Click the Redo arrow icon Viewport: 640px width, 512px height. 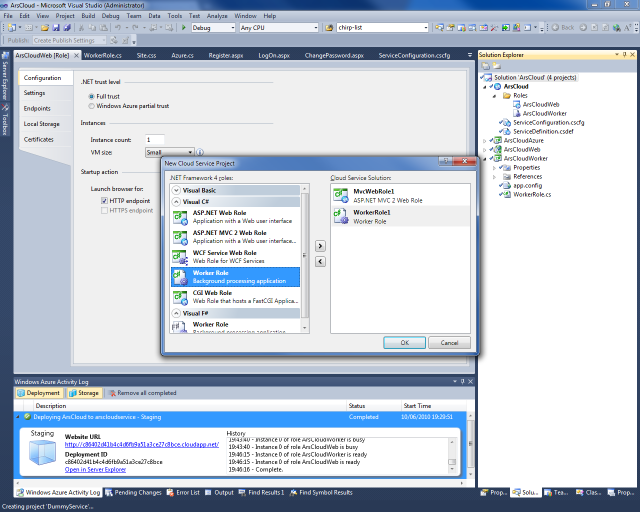pos(135,28)
